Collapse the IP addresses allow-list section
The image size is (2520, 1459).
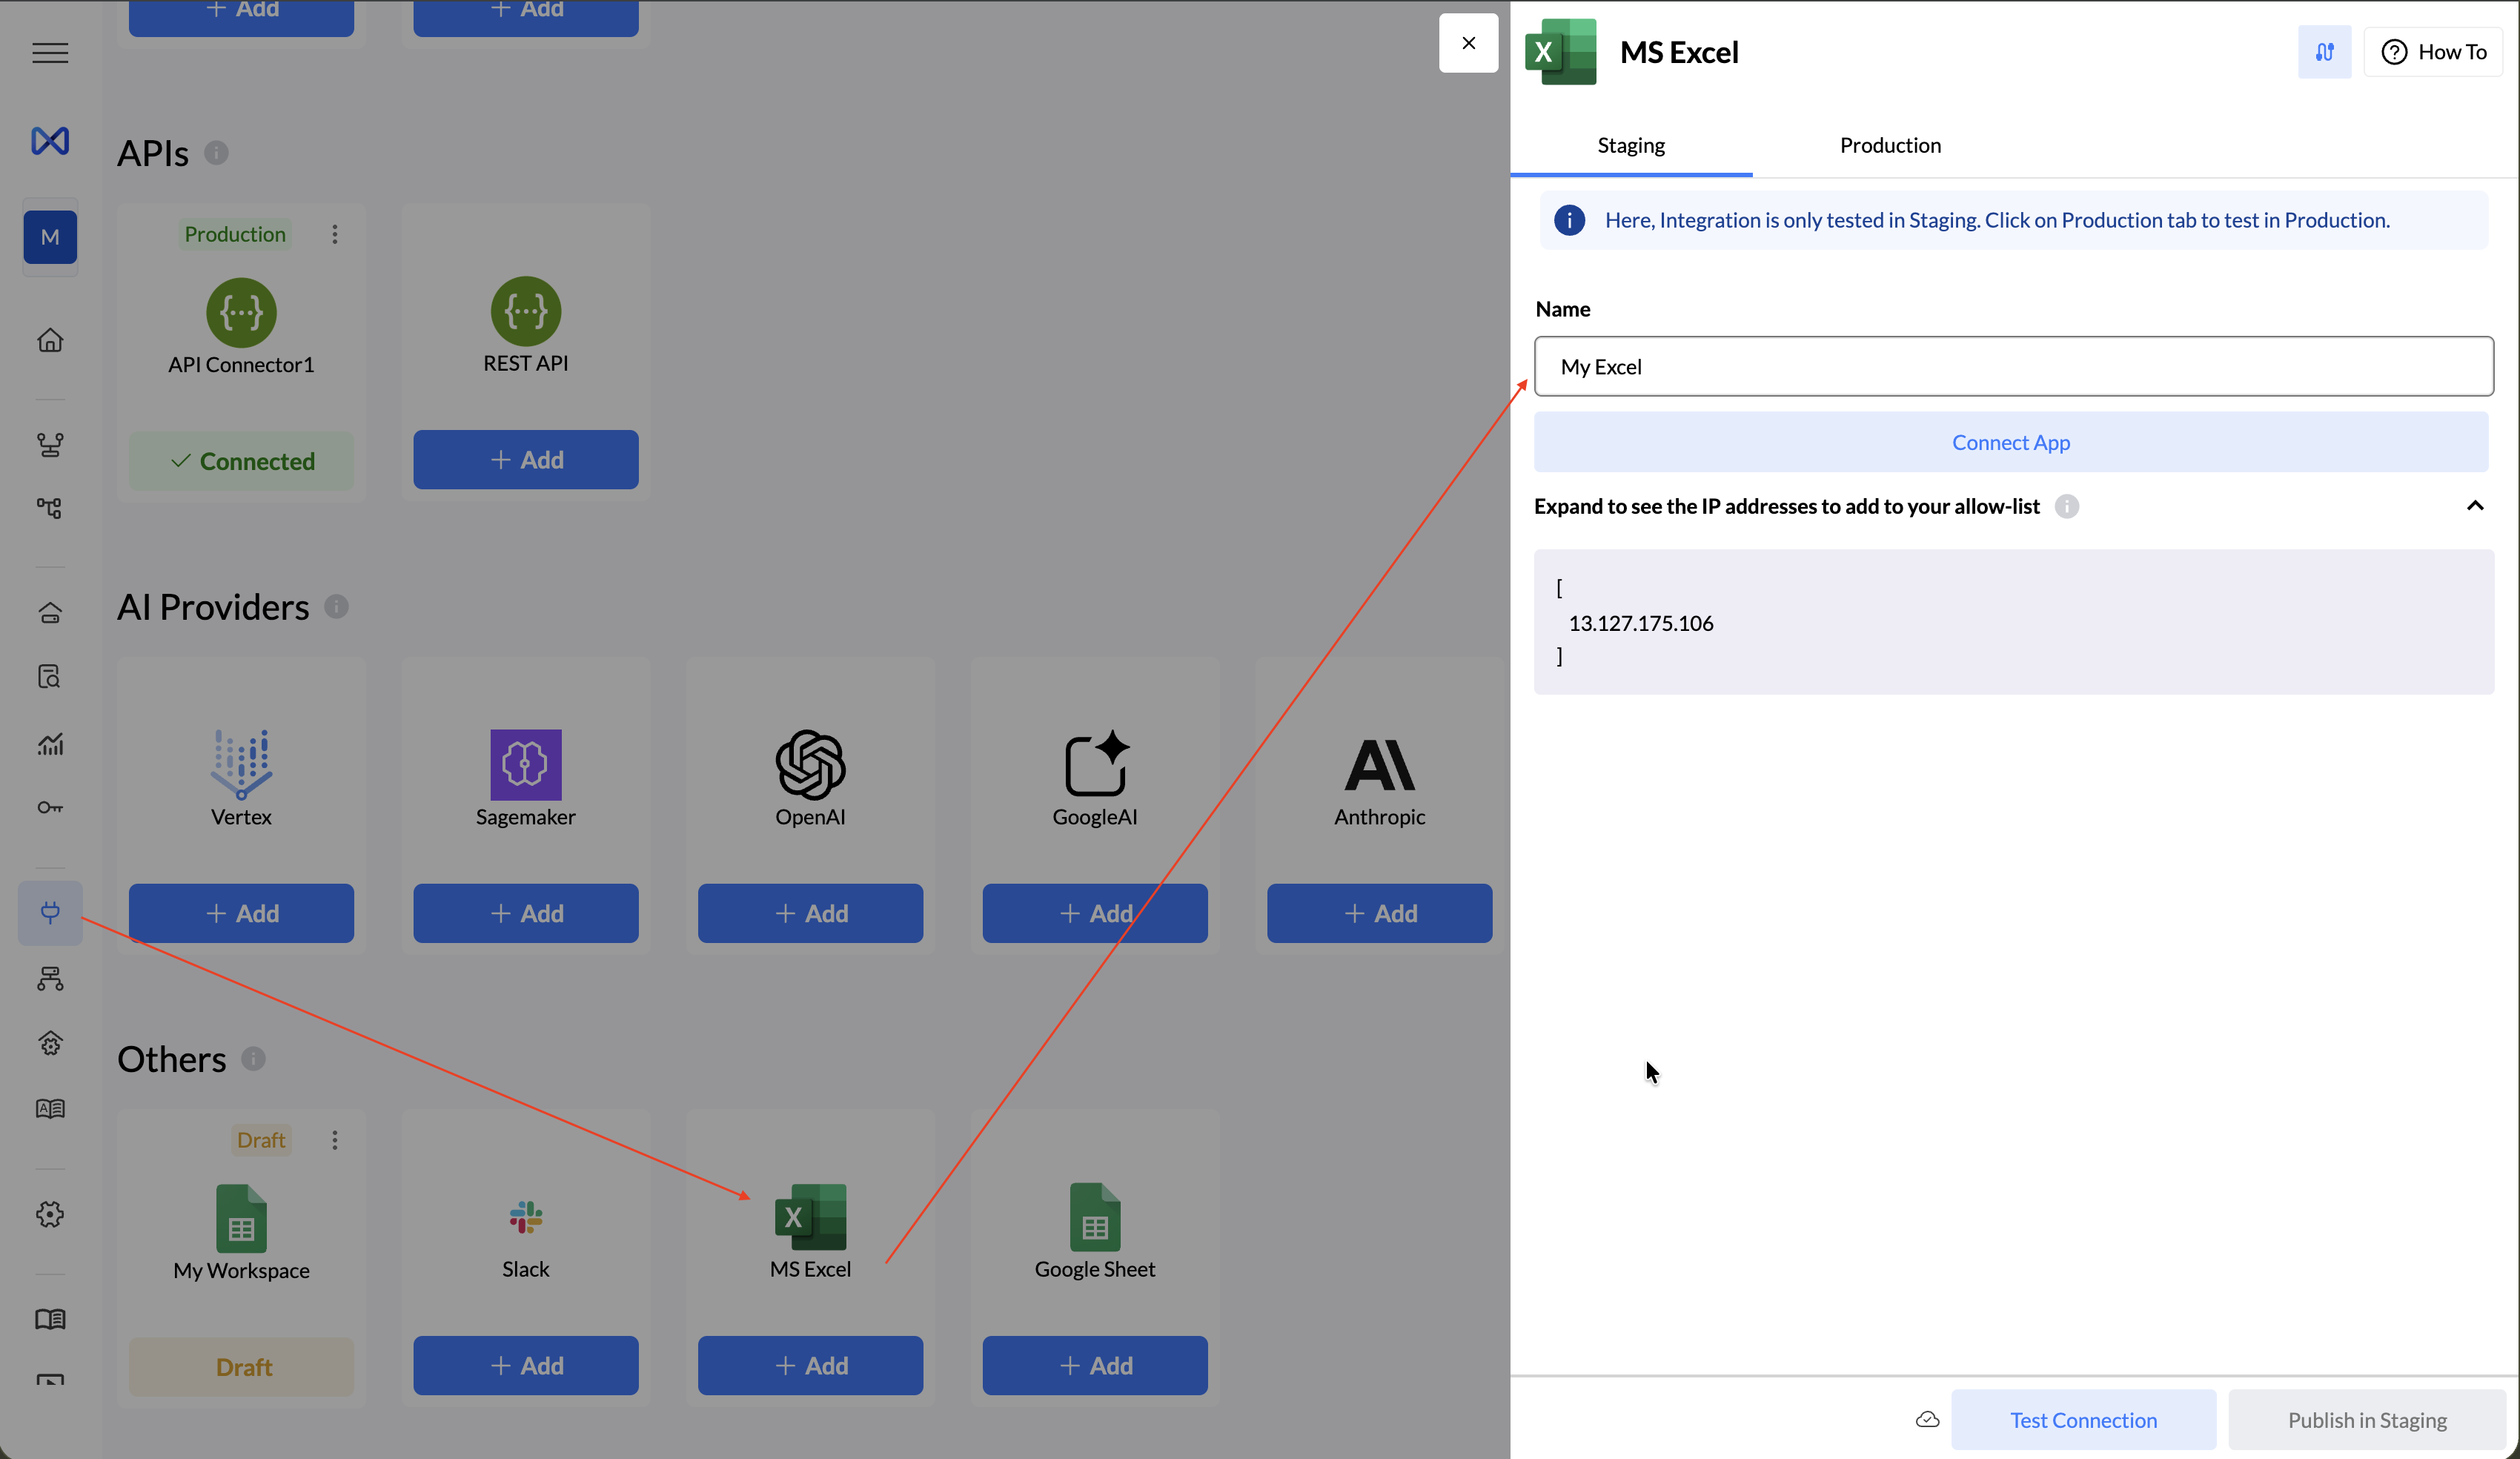(2474, 506)
